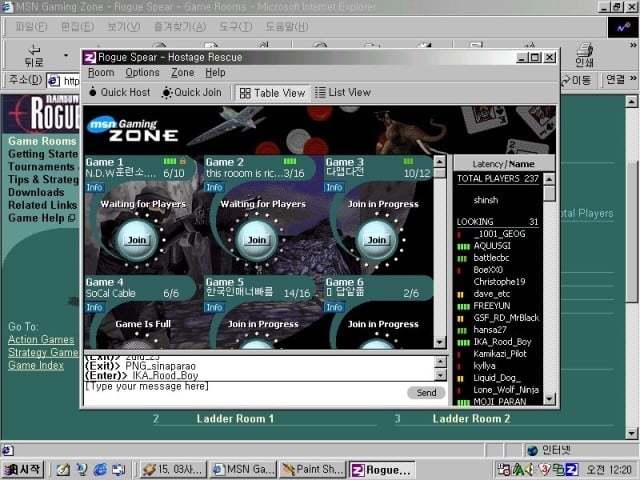The width and height of the screenshot is (640, 480).
Task: Click the Internet Explorer Print icon
Action: (584, 55)
